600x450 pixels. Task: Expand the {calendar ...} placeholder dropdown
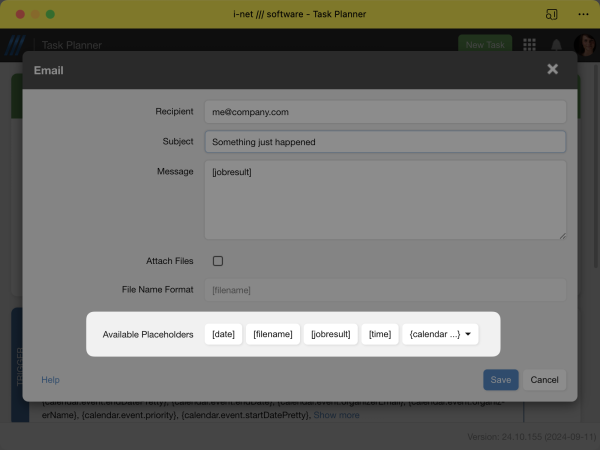coord(440,334)
